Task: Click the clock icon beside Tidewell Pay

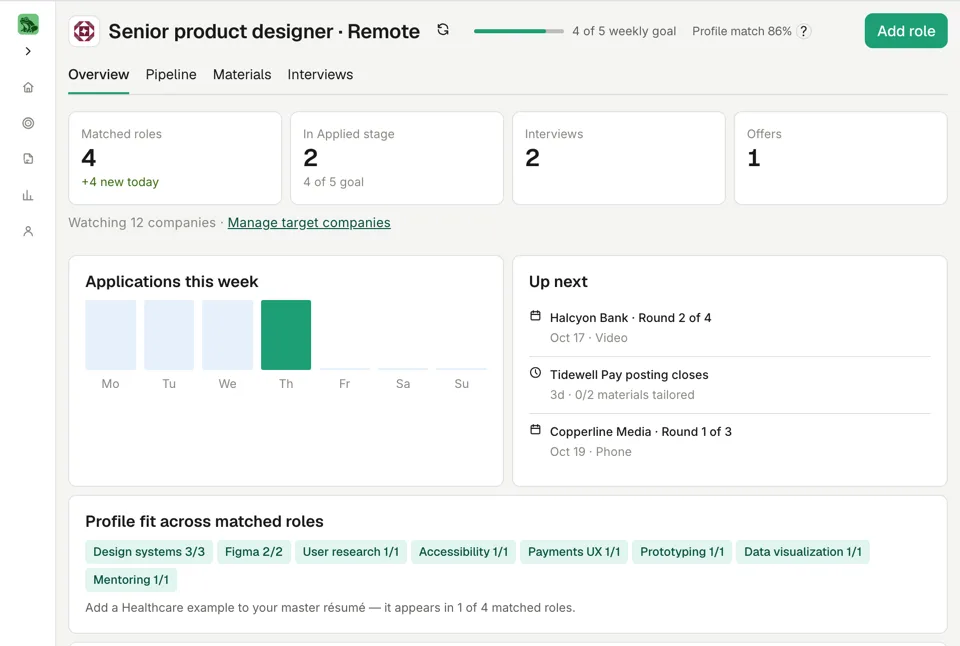Action: click(x=535, y=373)
